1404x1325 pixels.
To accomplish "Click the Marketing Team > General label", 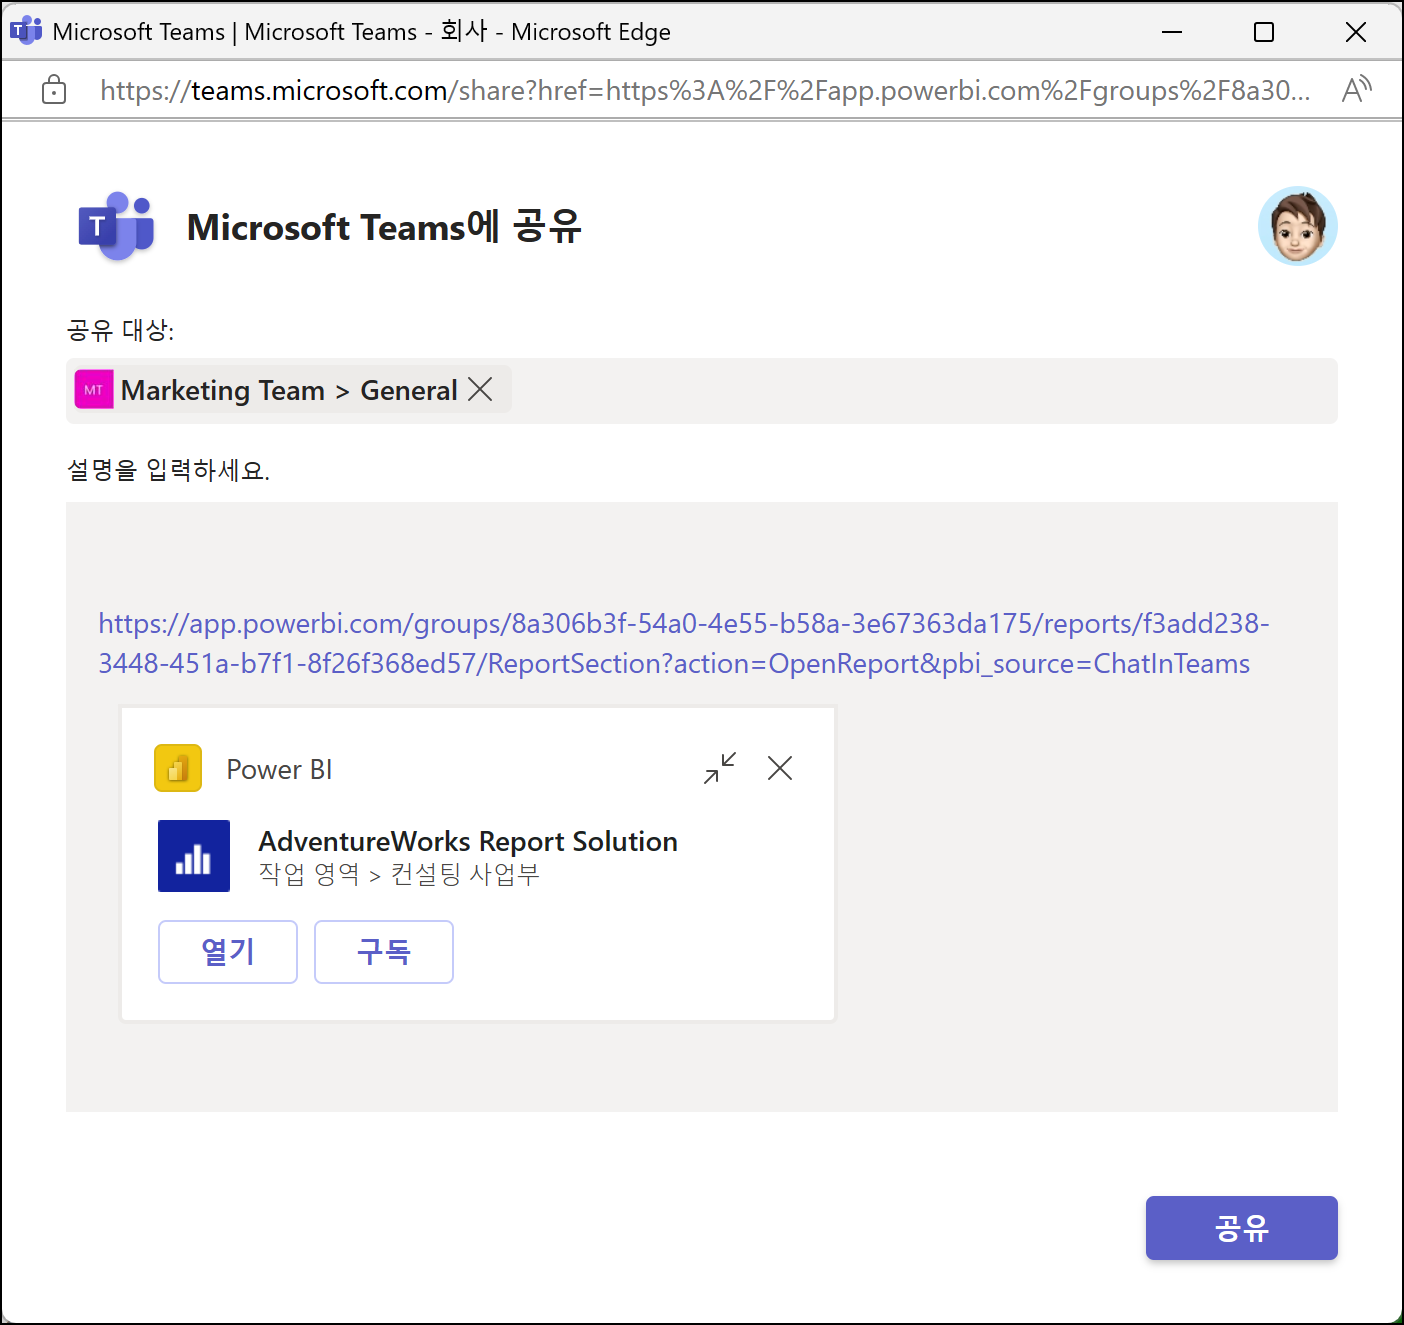I will pos(289,390).
